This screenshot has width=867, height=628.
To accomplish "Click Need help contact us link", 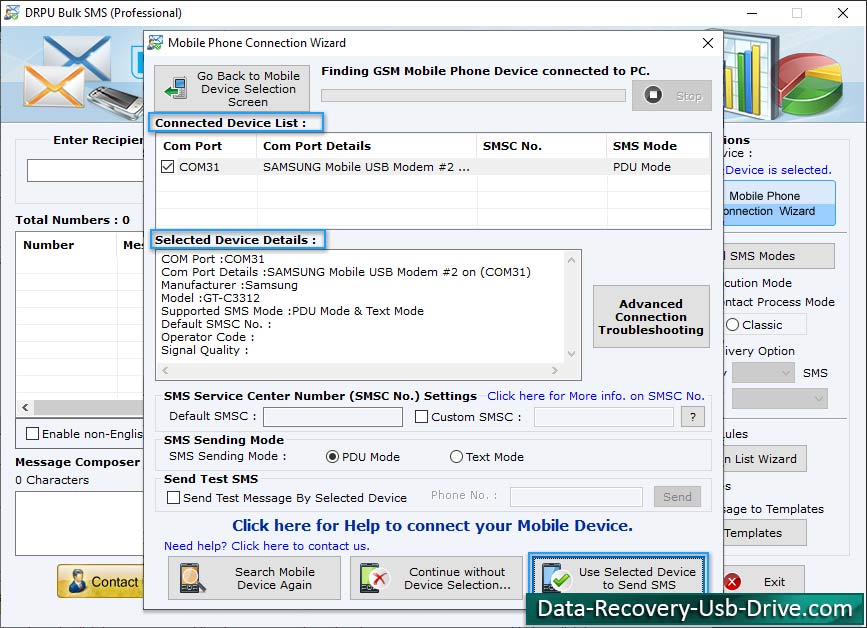I will [267, 546].
